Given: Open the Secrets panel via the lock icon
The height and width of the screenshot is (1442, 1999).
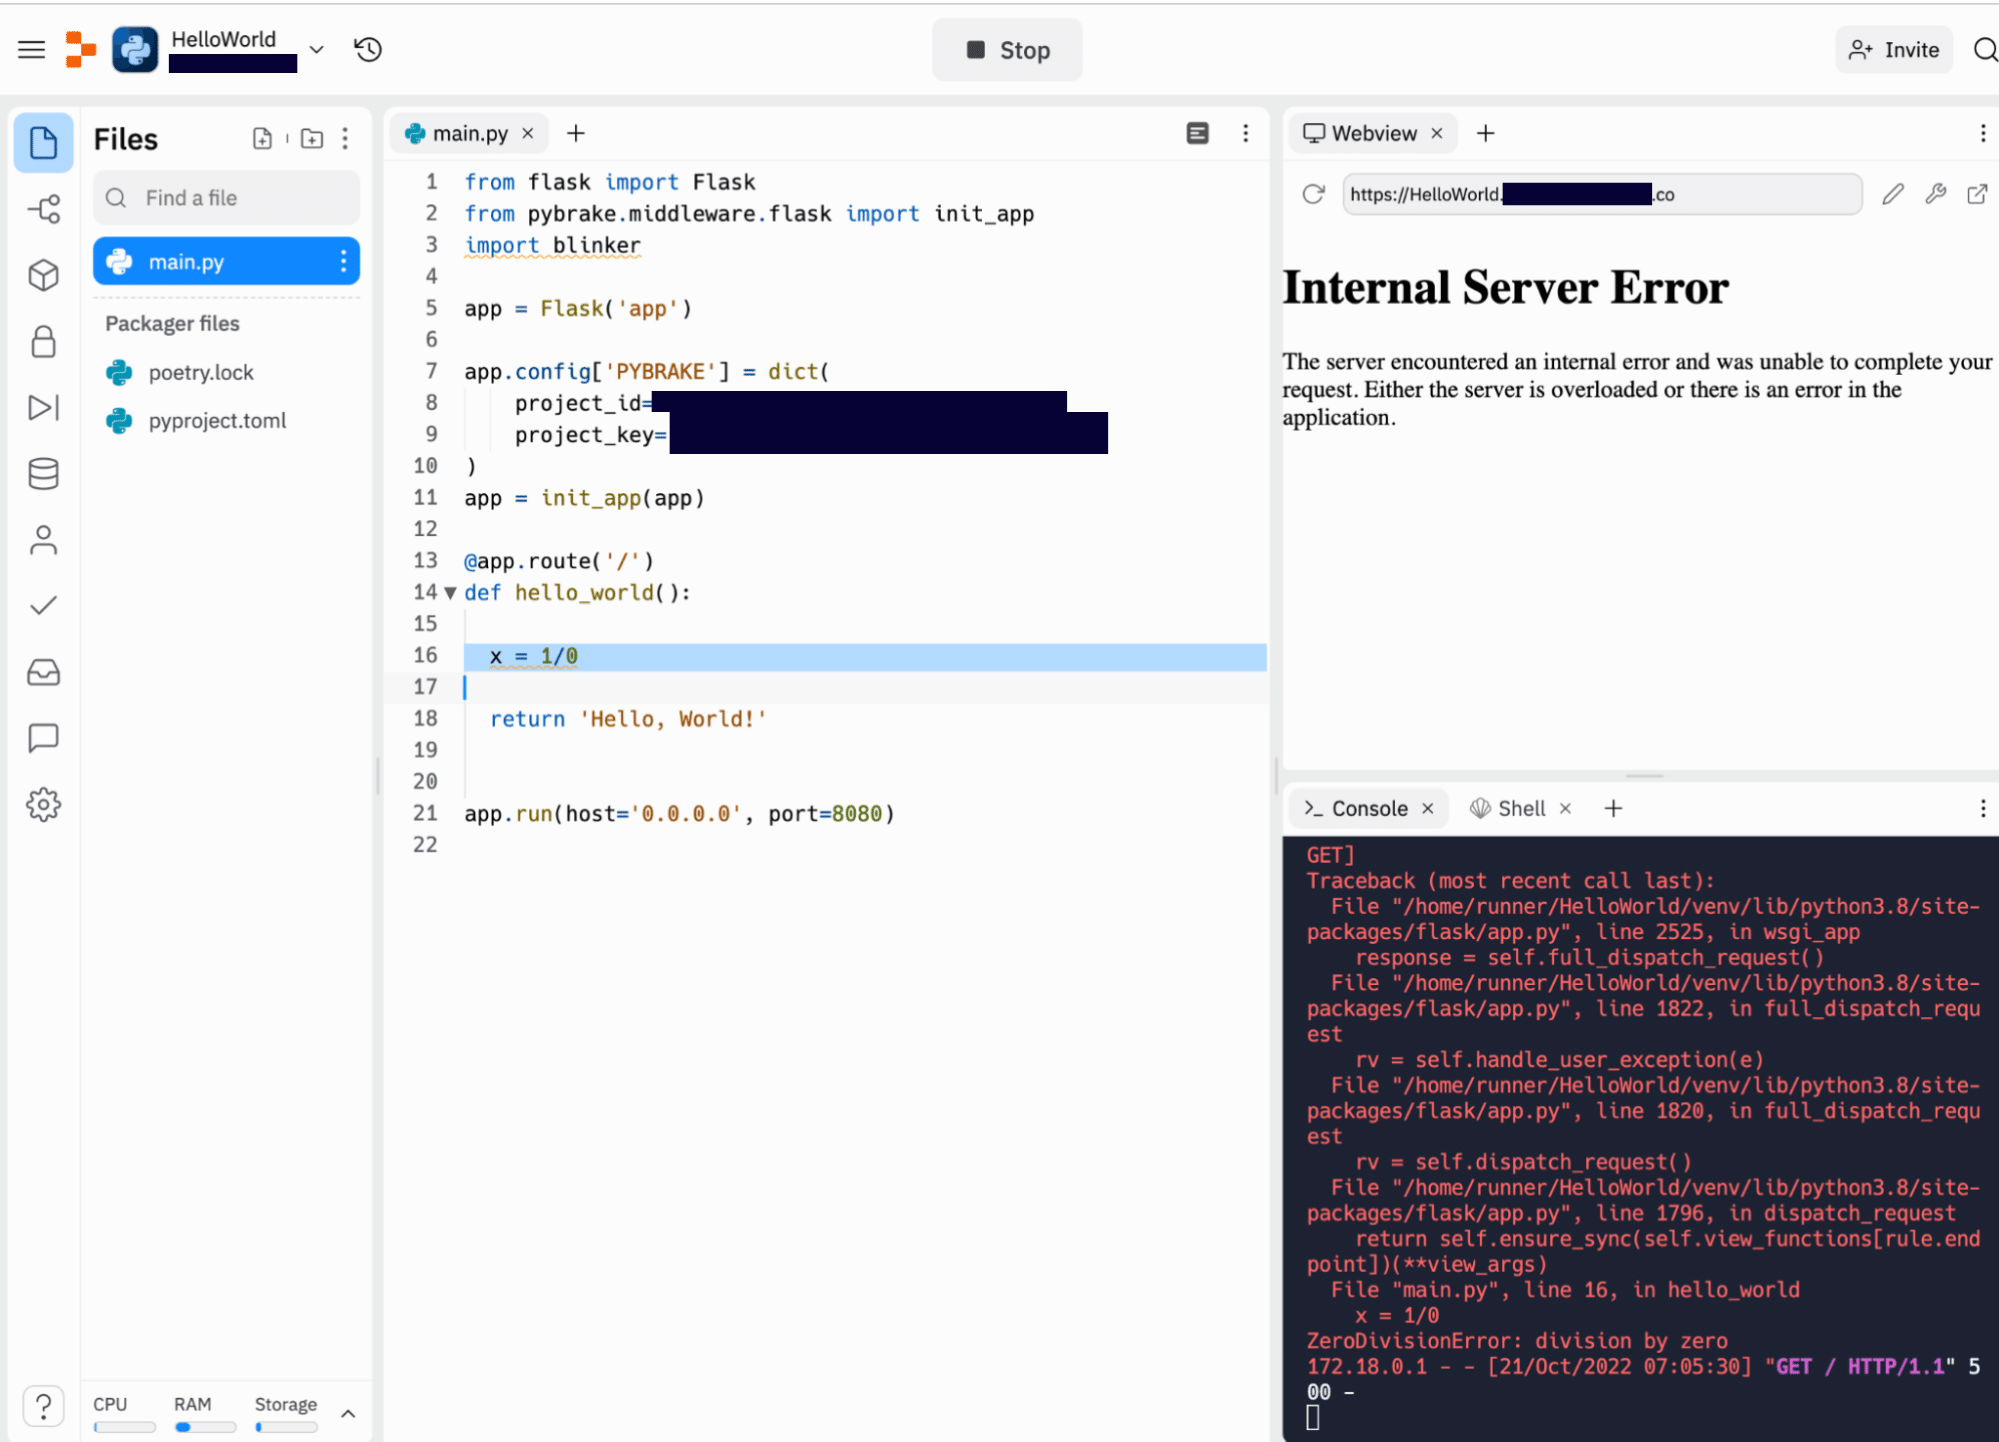Looking at the screenshot, I should click(x=43, y=341).
